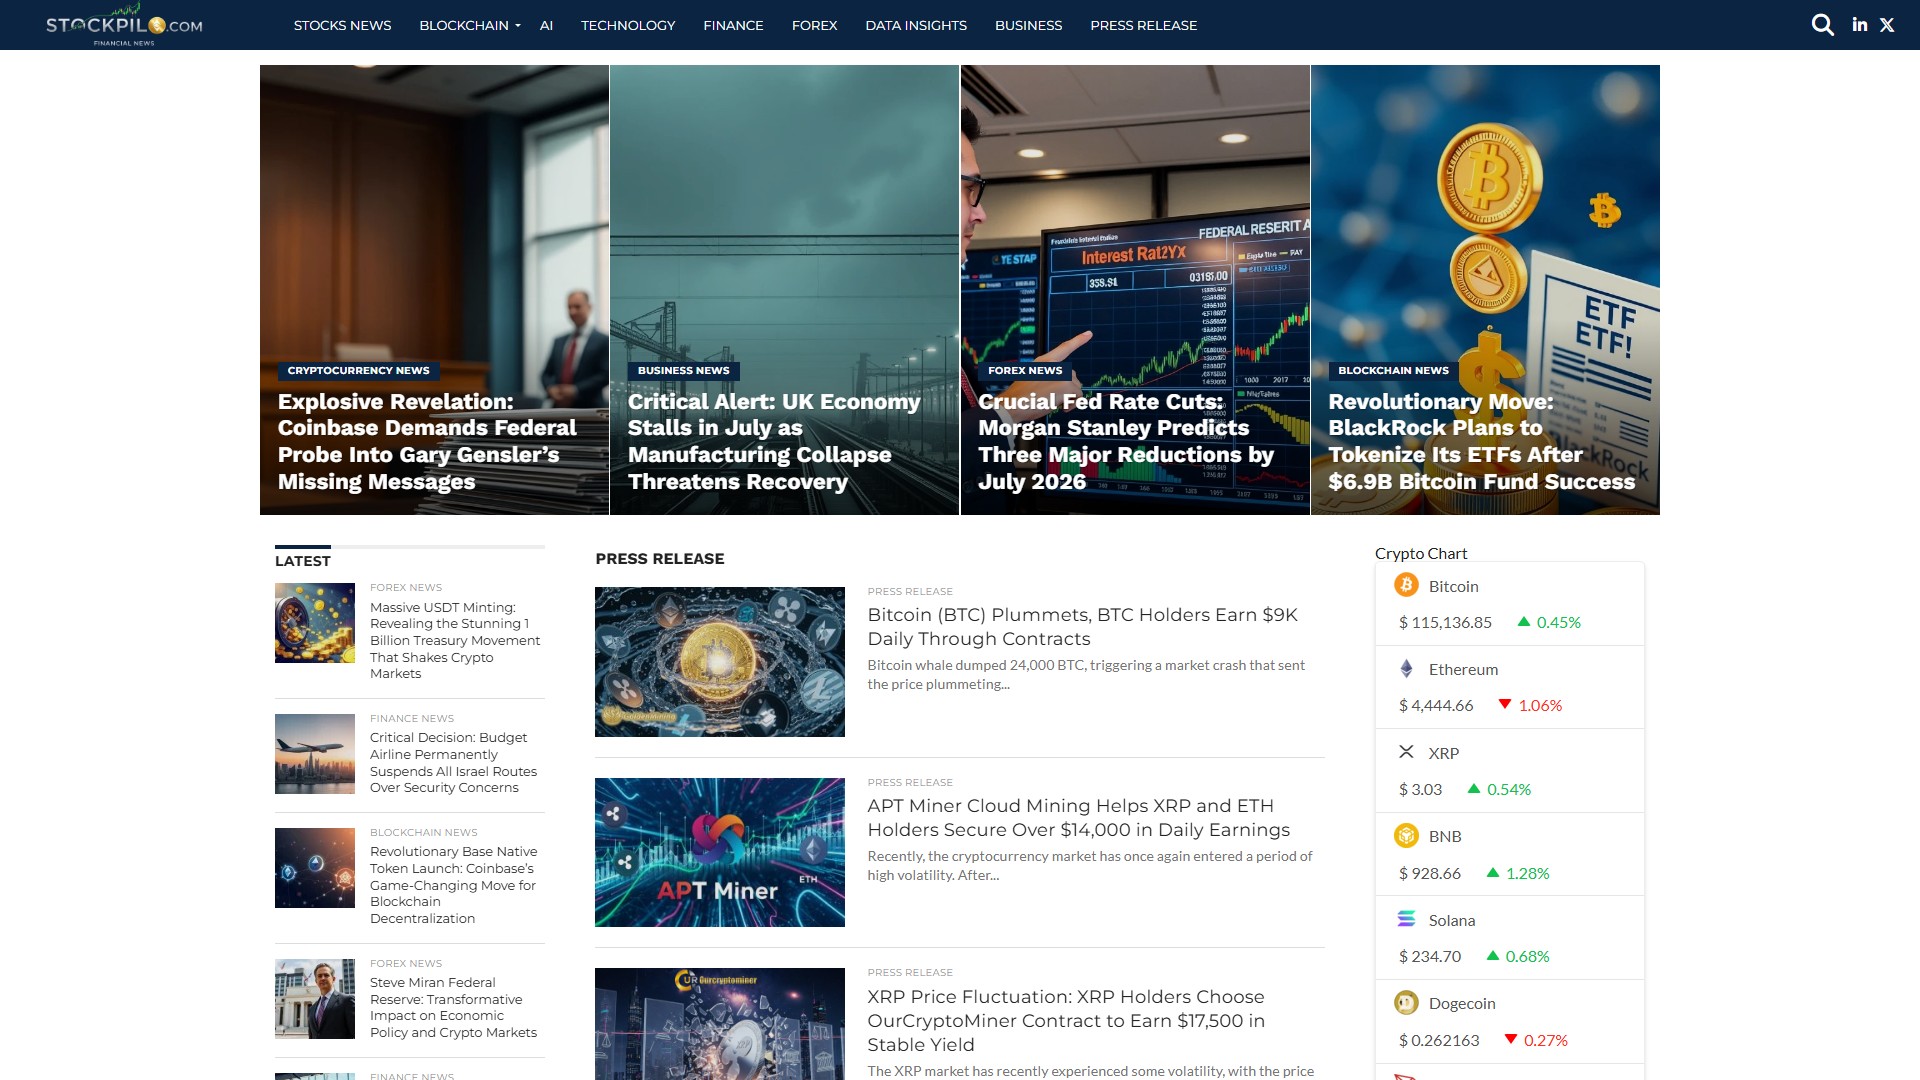The height and width of the screenshot is (1080, 1920).
Task: Click the APT Miner image
Action: [x=720, y=852]
